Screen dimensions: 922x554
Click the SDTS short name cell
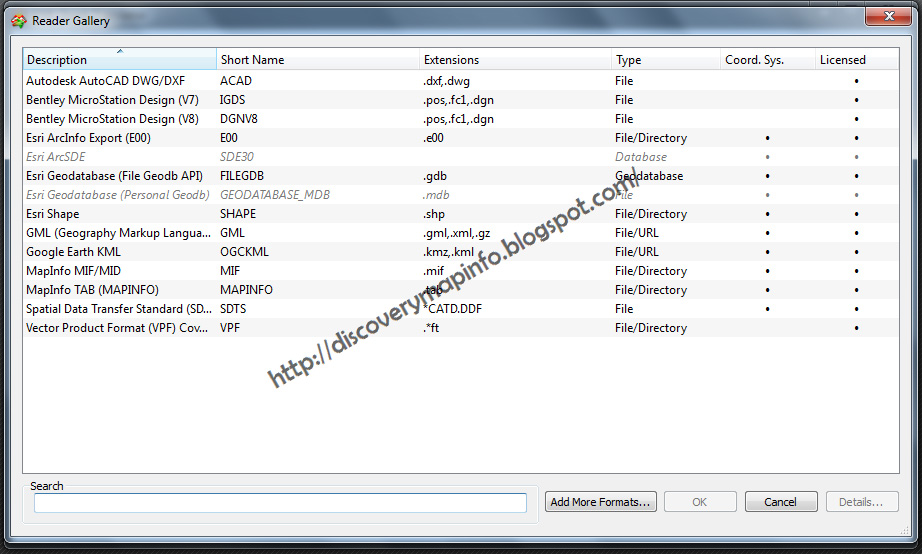tap(233, 309)
